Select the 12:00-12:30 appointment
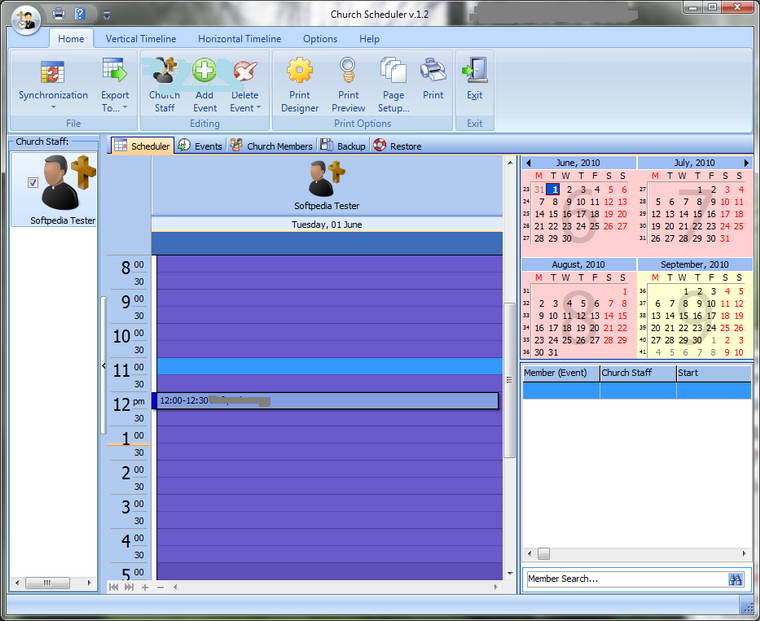Viewport: 760px width, 621px height. click(x=325, y=400)
